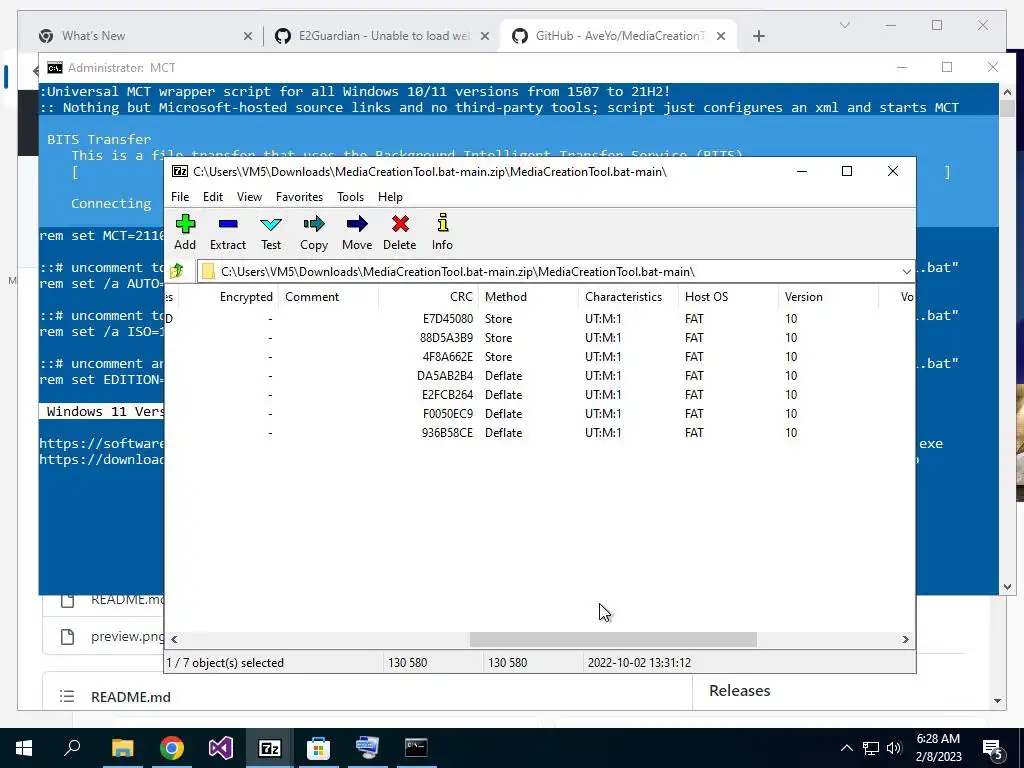Go up one folder level in 7-Zip
1024x768 pixels.
click(x=176, y=271)
